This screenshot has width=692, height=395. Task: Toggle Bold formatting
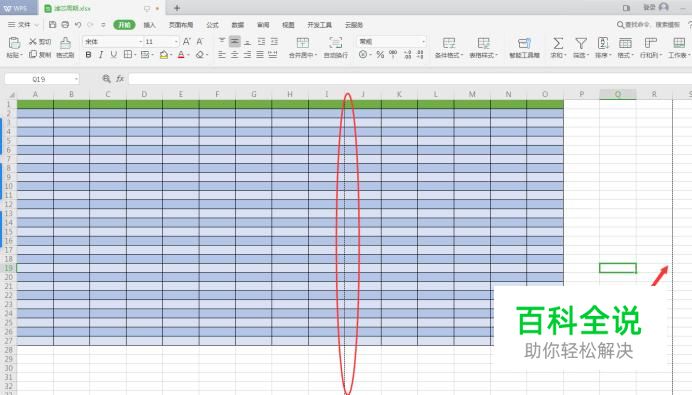click(88, 55)
